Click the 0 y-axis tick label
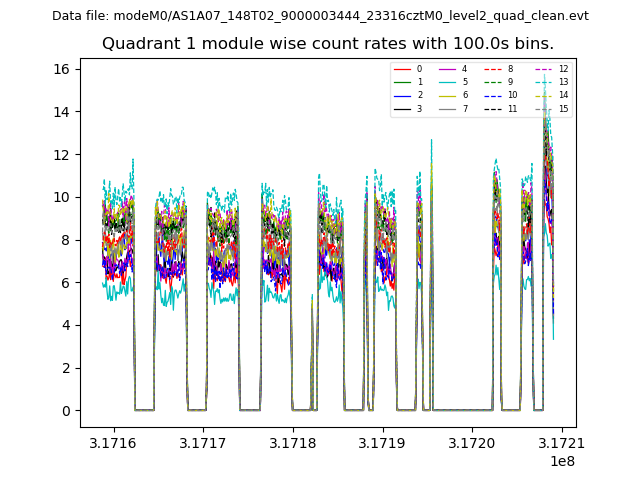The image size is (640, 480). click(x=66, y=411)
